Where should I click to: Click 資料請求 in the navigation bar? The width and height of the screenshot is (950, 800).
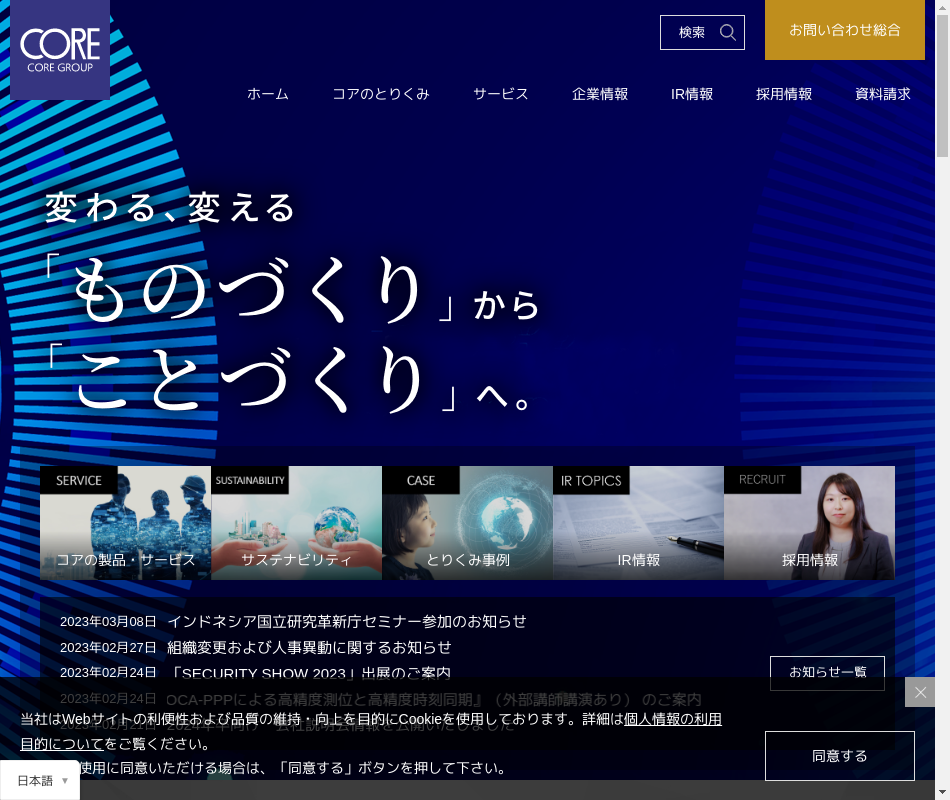883,94
